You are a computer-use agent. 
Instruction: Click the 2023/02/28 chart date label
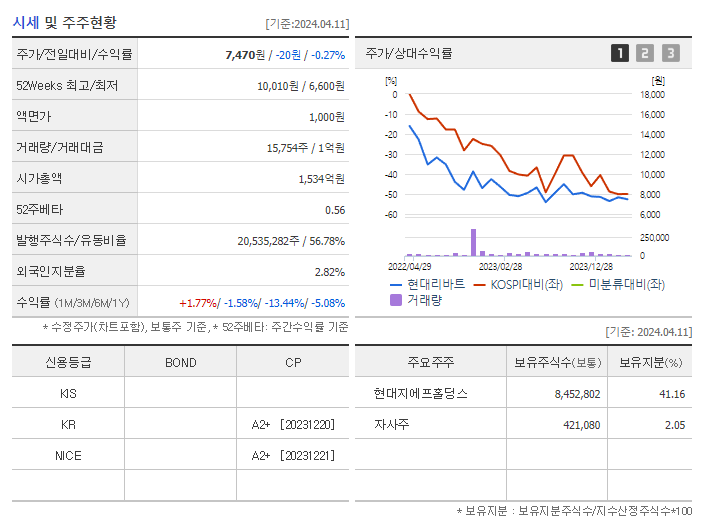click(501, 266)
